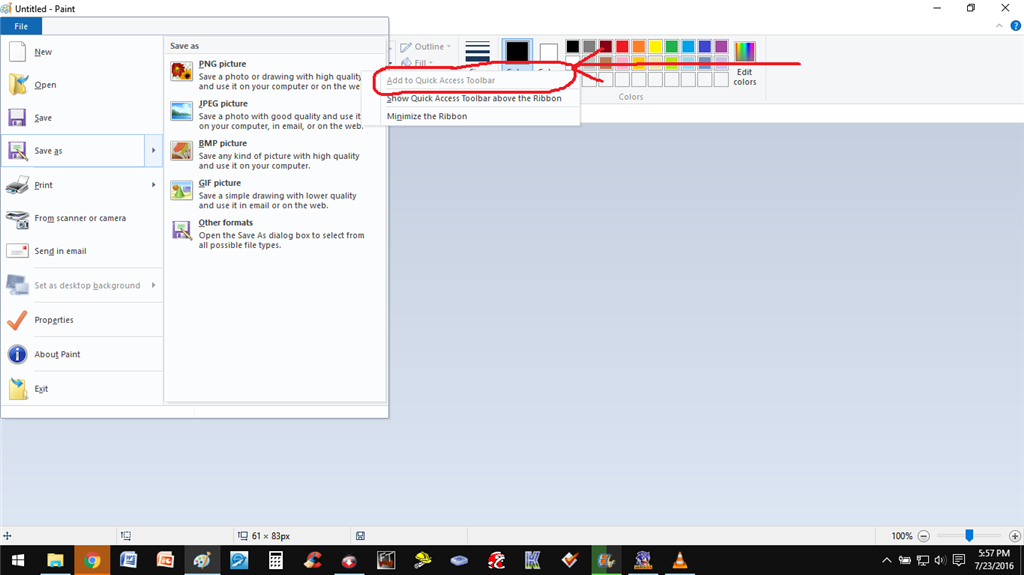Pick the pink color swatch
The width and height of the screenshot is (1024, 575).
point(622,63)
